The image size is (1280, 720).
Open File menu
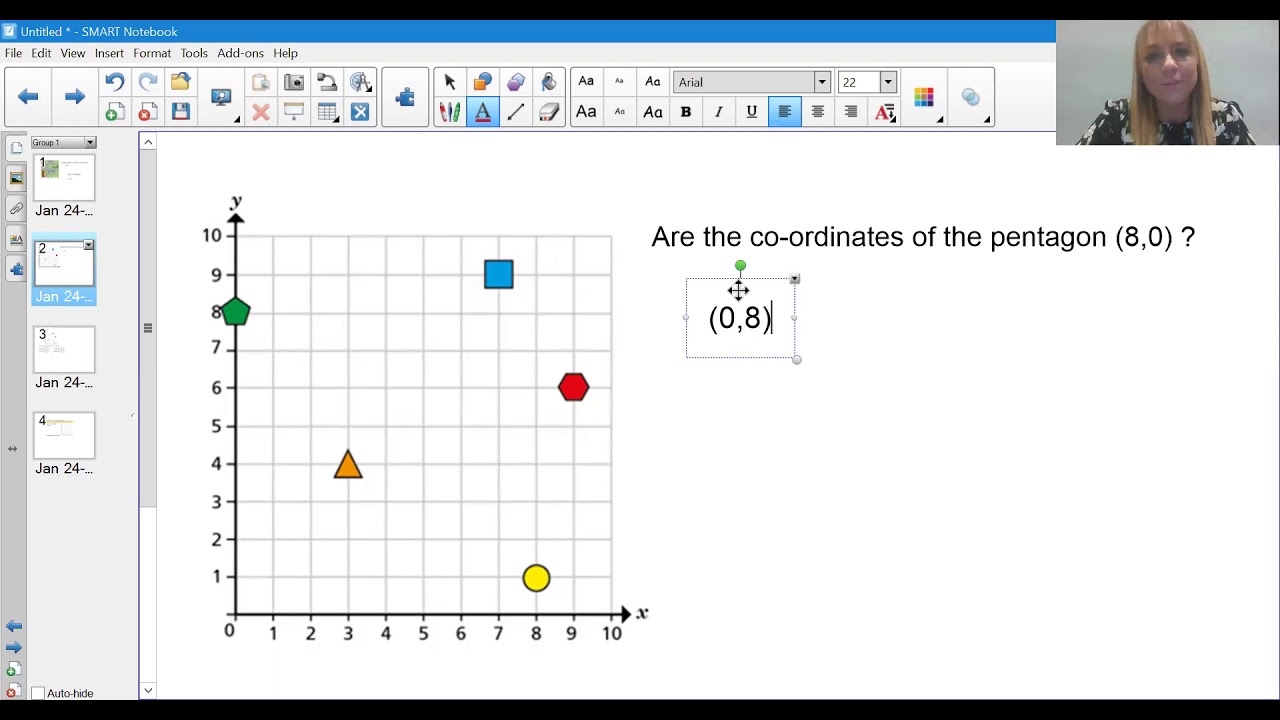click(x=13, y=53)
